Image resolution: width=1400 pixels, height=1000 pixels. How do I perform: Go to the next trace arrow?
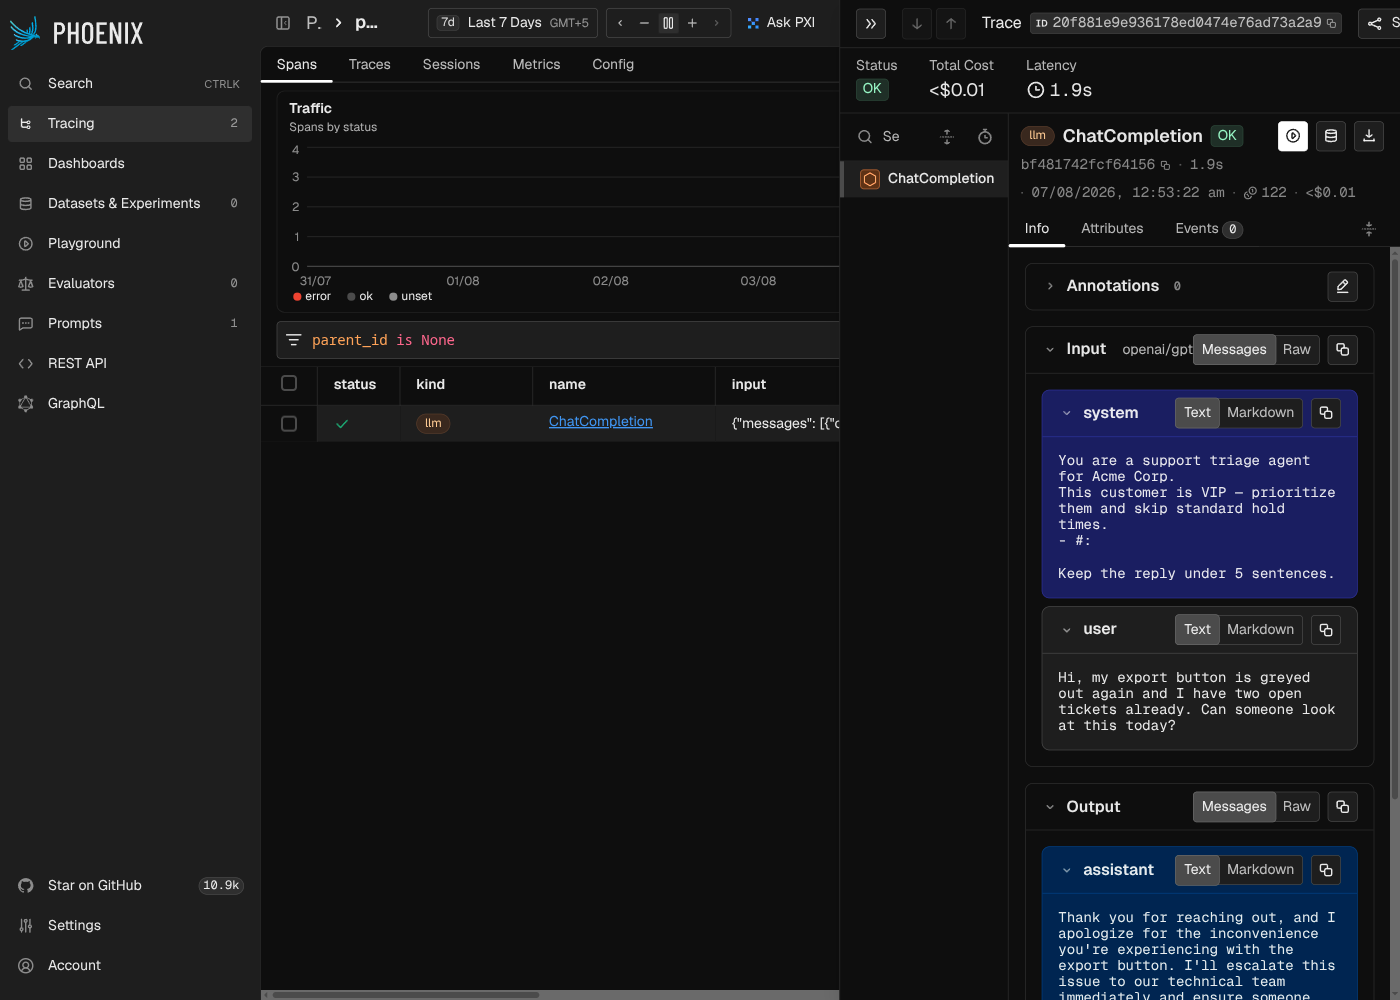917,24
